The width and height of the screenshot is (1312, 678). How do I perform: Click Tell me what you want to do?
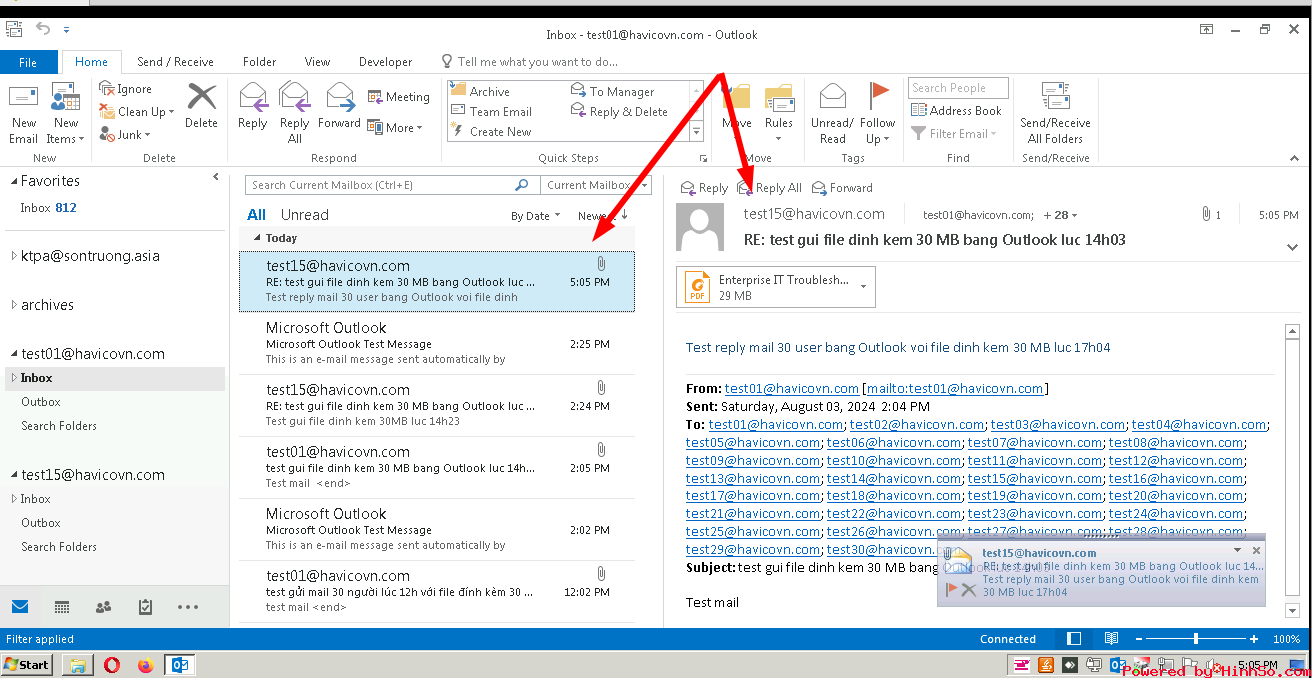538,62
